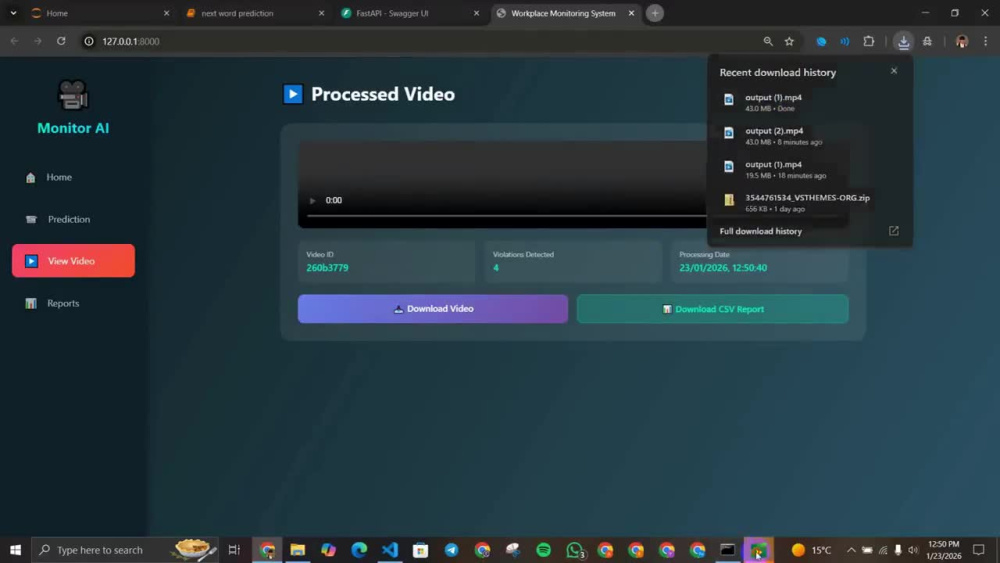The image size is (1000, 563).
Task: Click the Processing Date value
Action: (x=723, y=268)
